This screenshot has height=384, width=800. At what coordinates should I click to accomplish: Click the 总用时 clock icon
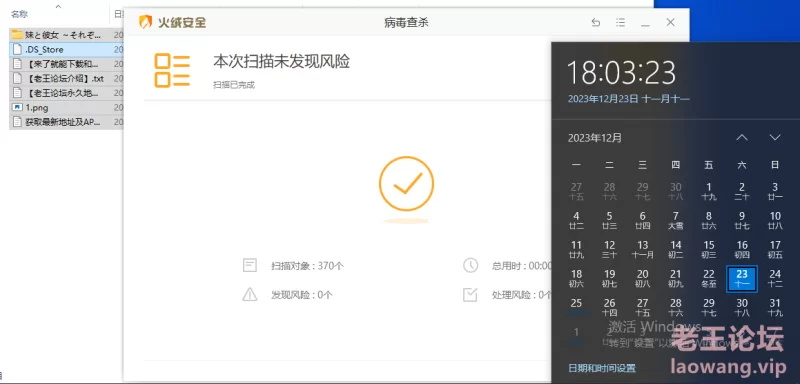click(x=470, y=266)
